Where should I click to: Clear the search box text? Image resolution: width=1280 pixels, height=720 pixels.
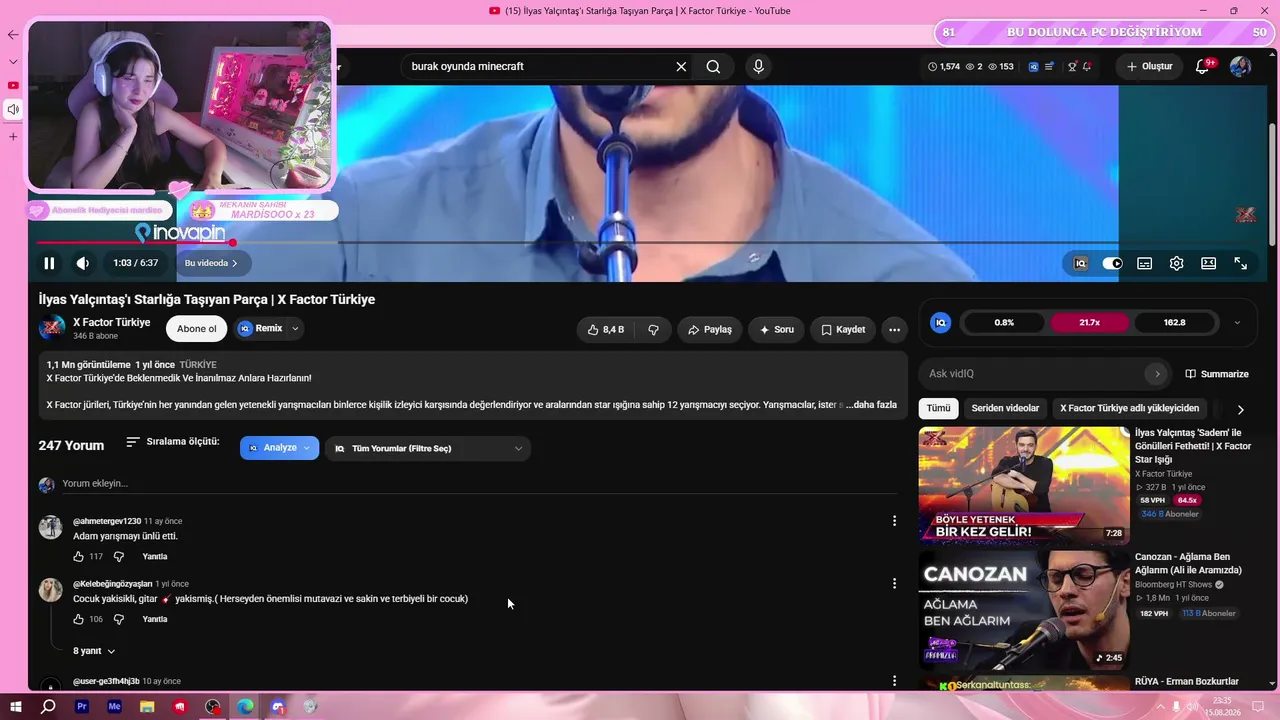point(681,67)
